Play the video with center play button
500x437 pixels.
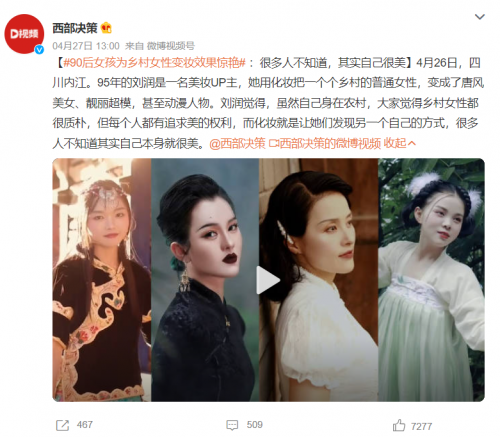point(268,280)
